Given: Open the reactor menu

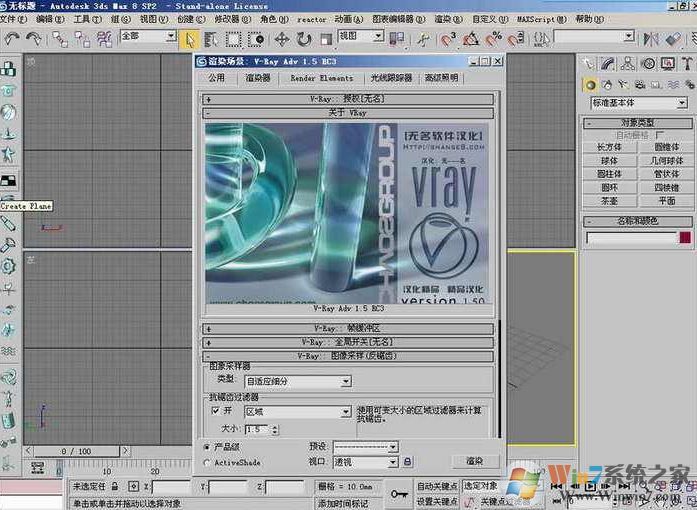Looking at the screenshot, I should tap(312, 20).
